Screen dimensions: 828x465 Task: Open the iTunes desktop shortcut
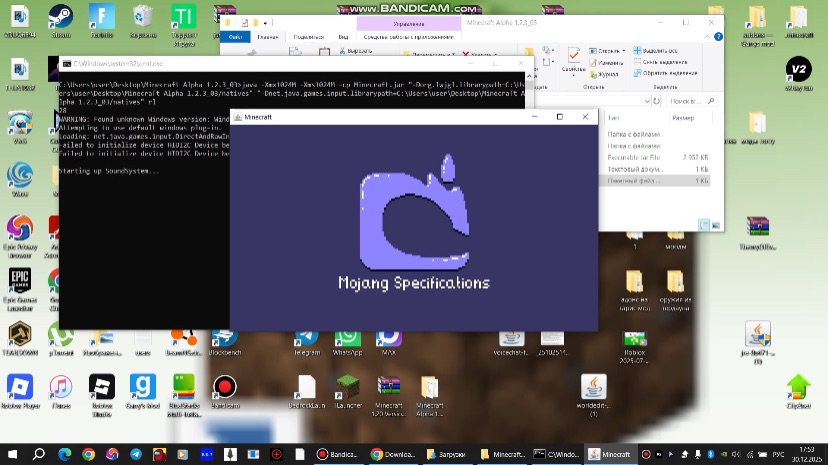tap(61, 388)
